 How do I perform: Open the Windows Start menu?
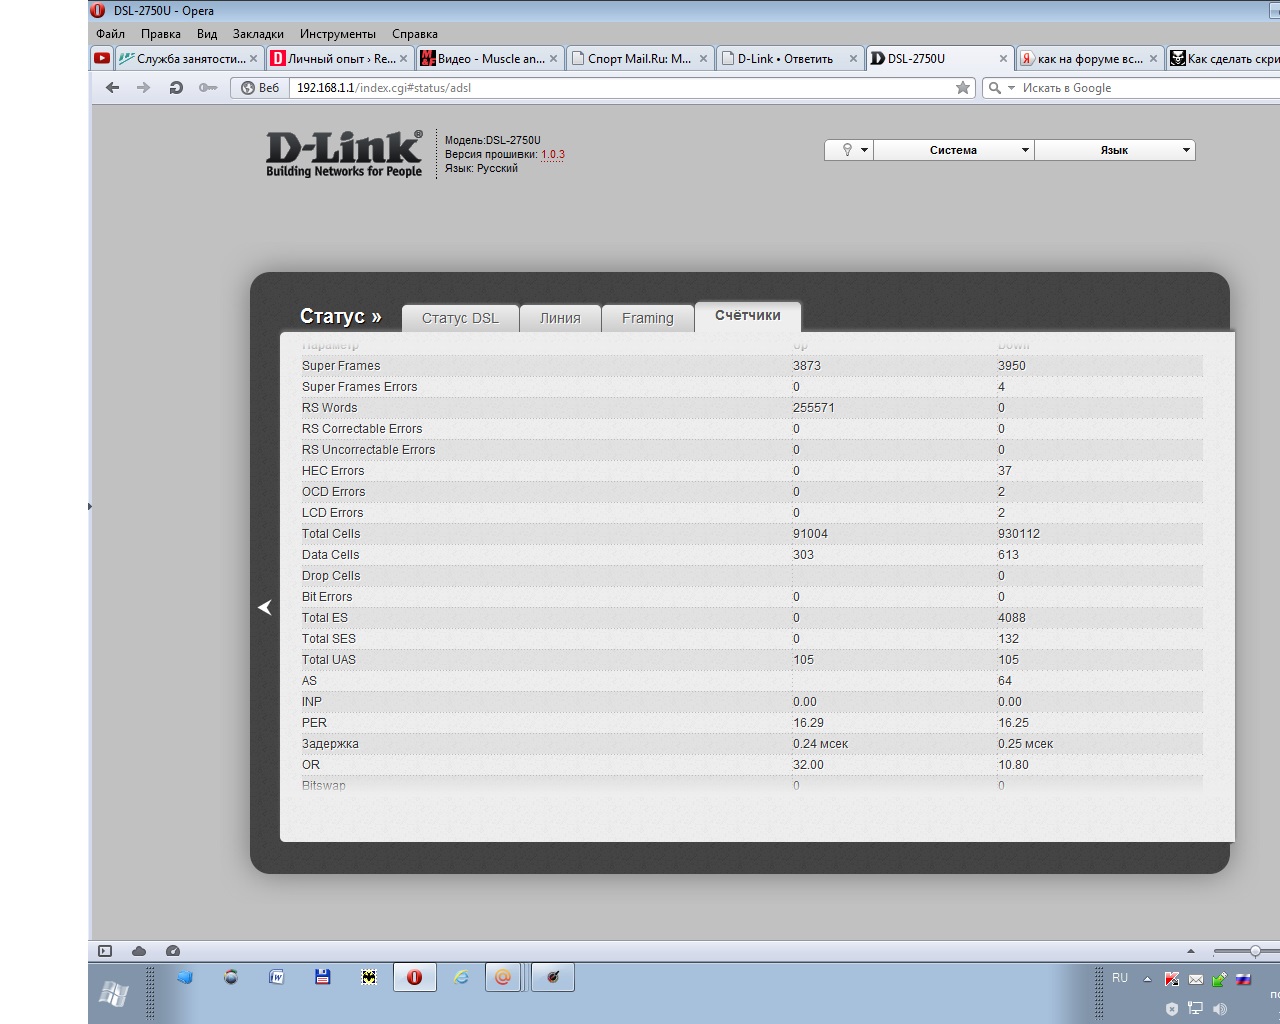pyautogui.click(x=114, y=993)
